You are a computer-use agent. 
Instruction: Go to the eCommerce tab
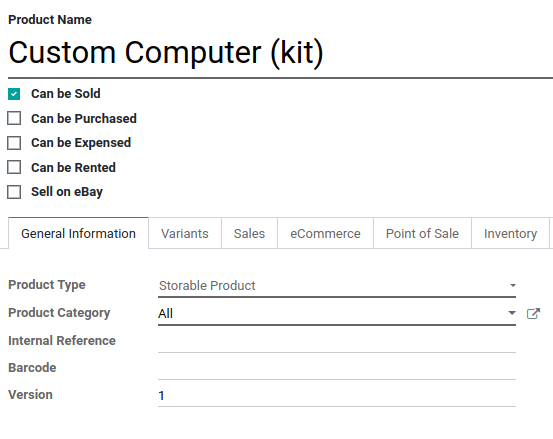[x=325, y=233]
